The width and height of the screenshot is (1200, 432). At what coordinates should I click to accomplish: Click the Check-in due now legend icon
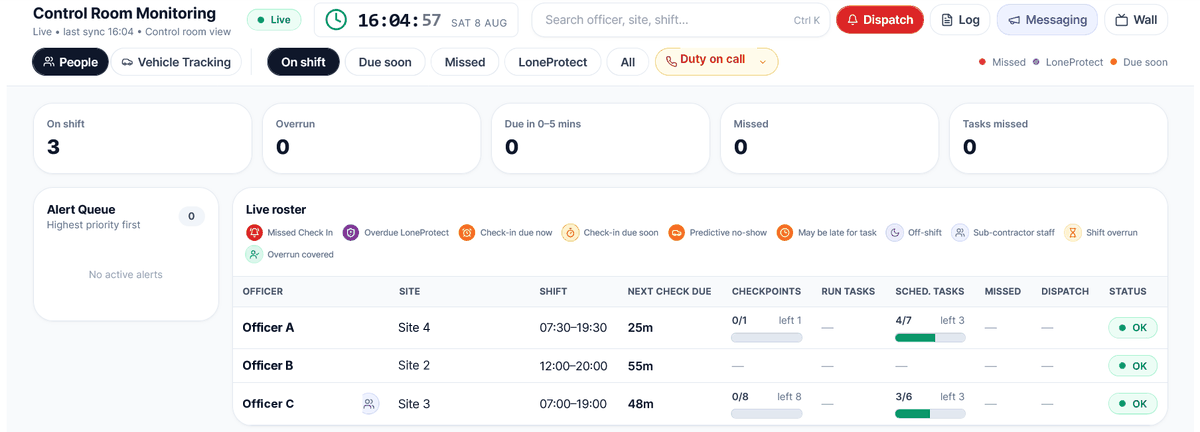[x=467, y=232]
